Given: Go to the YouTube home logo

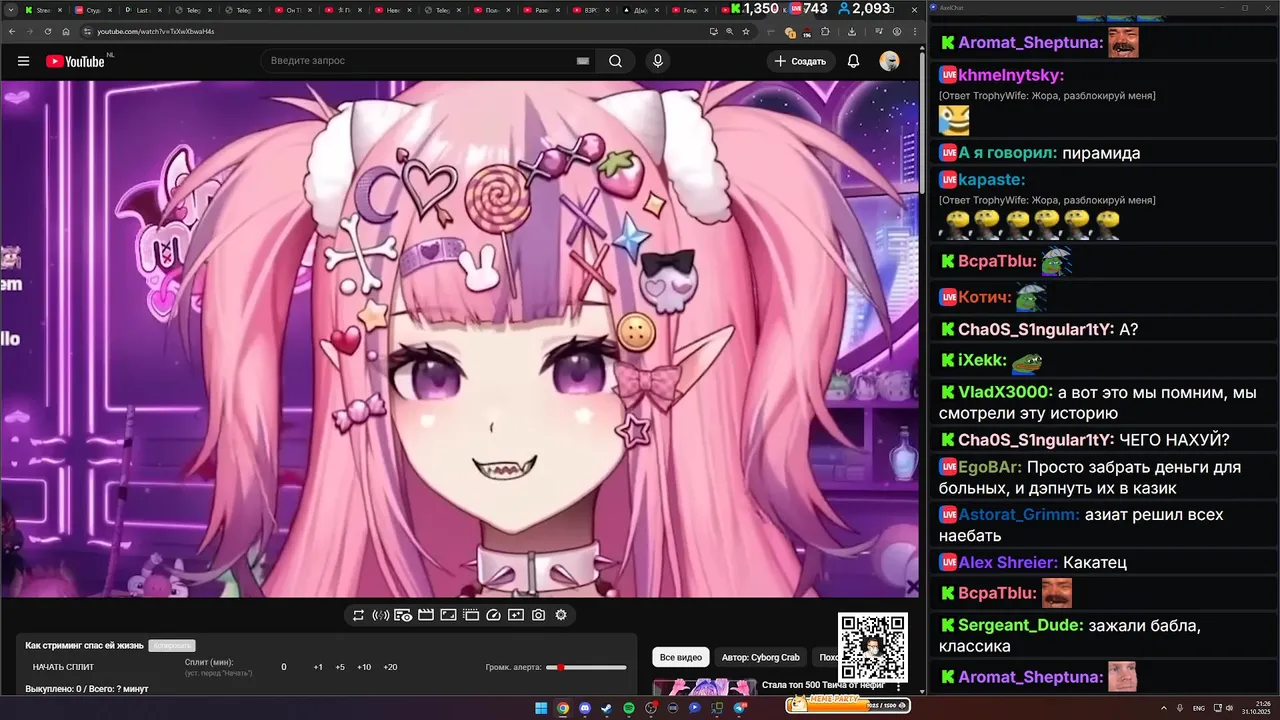Looking at the screenshot, I should tap(75, 61).
